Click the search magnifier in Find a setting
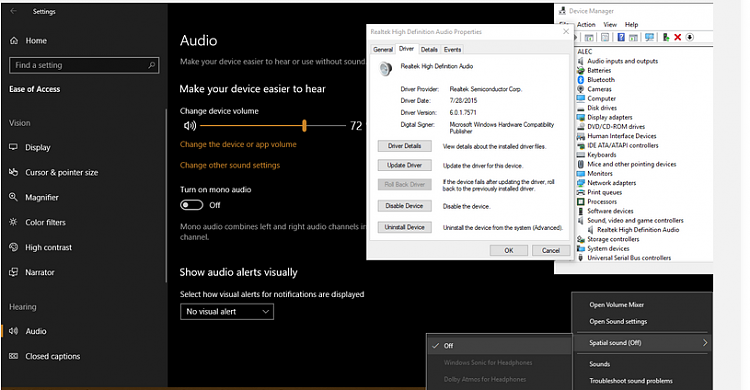This screenshot has width=750, height=390. click(151, 65)
